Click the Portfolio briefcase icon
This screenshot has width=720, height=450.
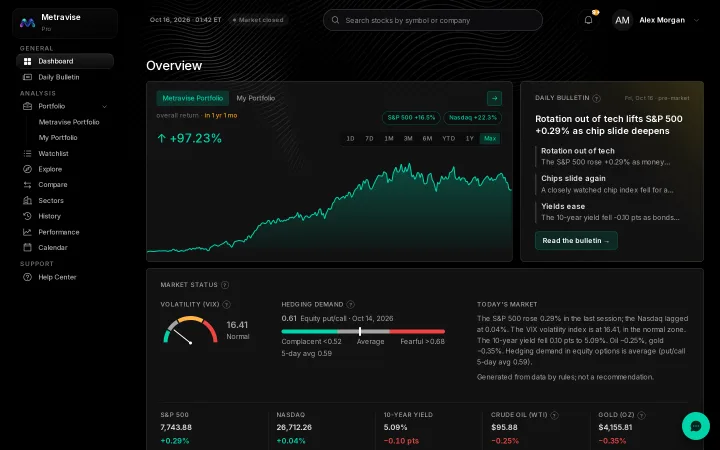pos(28,106)
